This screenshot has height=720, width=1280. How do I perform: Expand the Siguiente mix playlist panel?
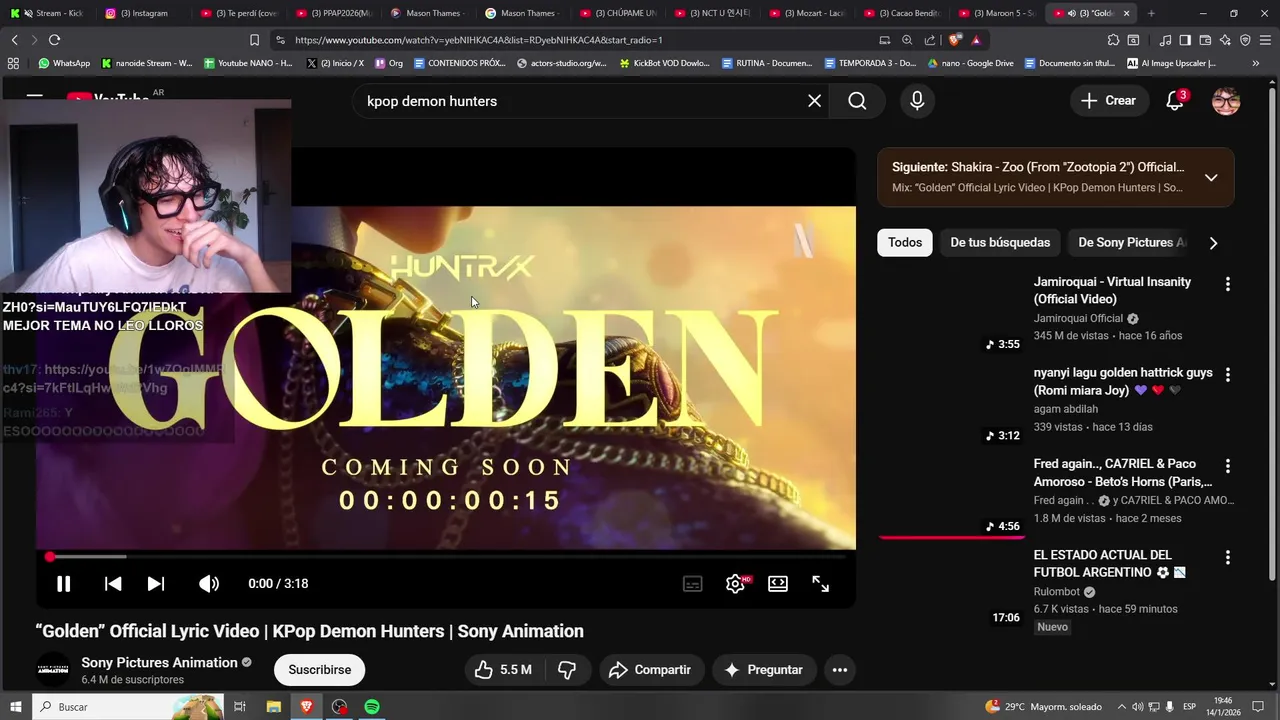[1211, 178]
